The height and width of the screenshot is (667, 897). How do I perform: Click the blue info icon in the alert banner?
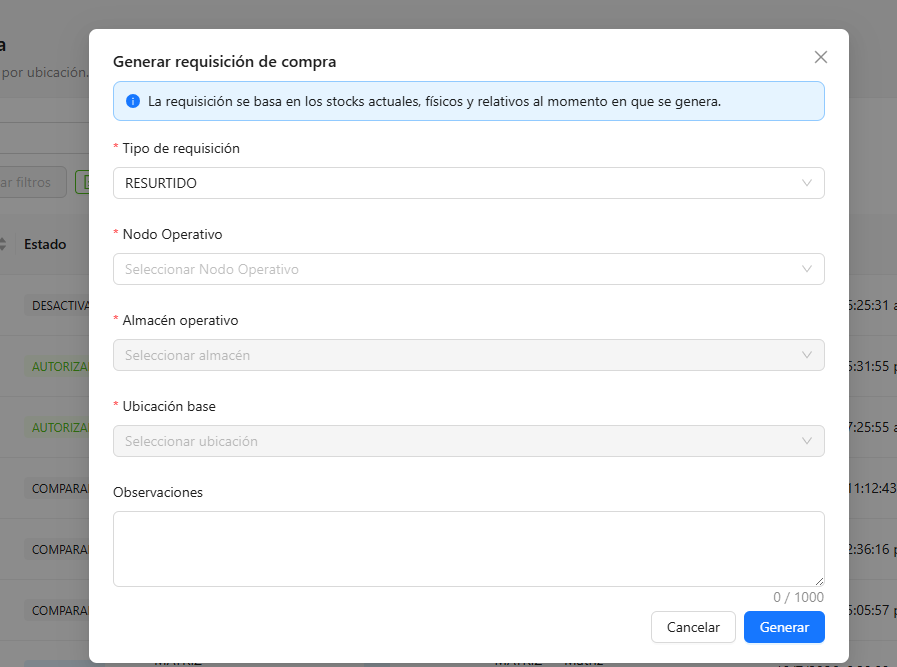point(133,101)
